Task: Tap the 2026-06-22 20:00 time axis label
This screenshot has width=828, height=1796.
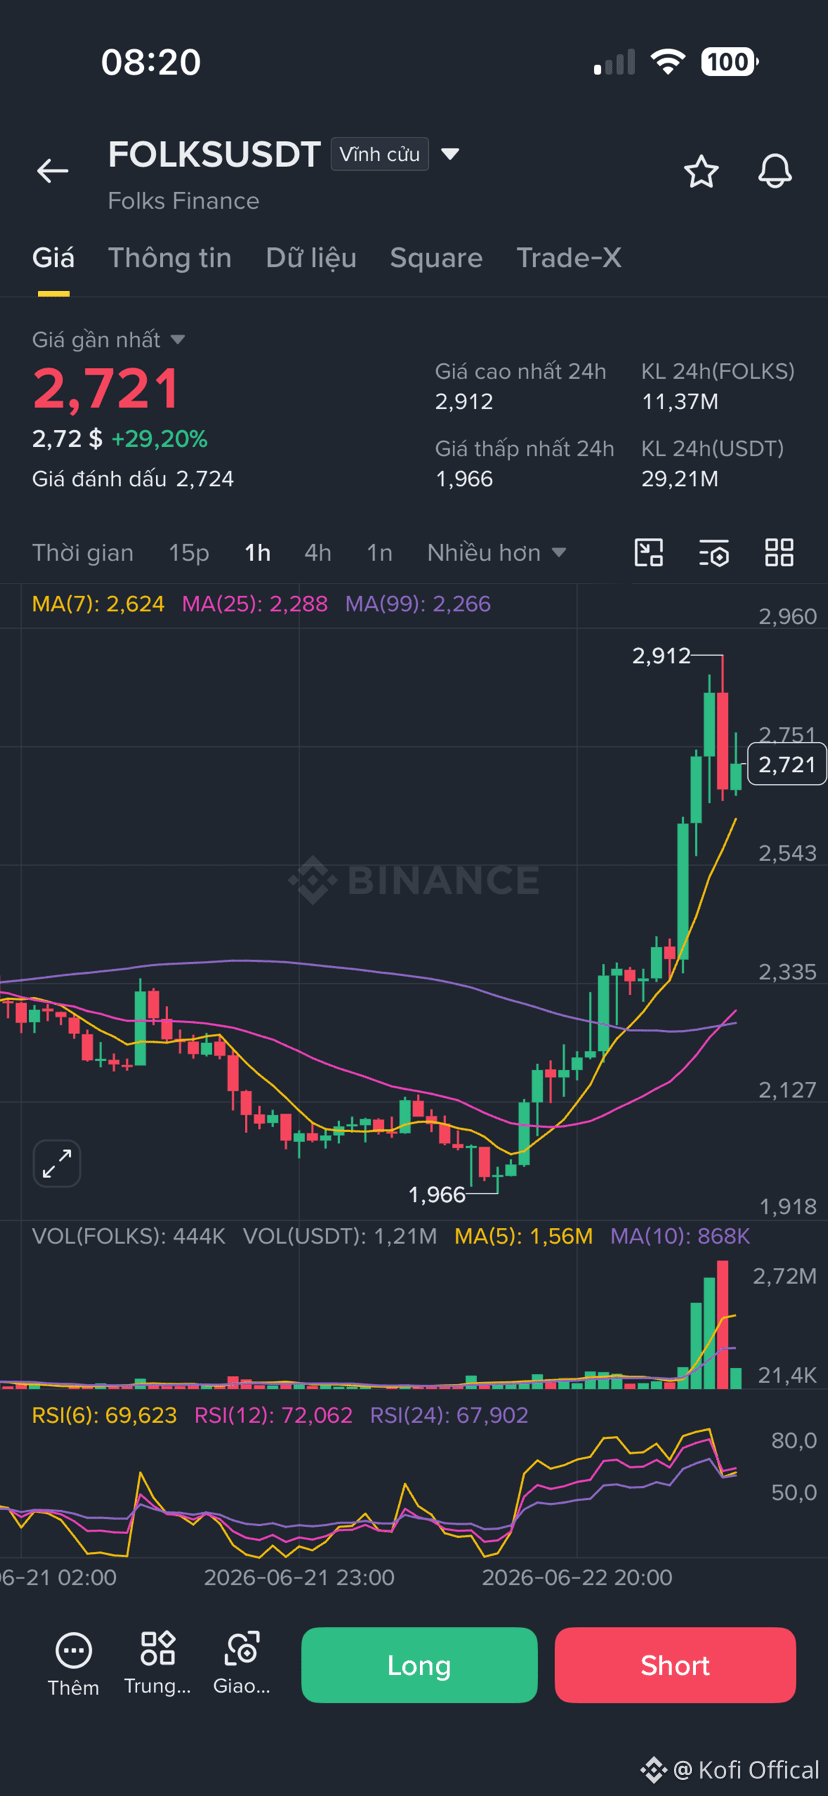Action: click(577, 1577)
